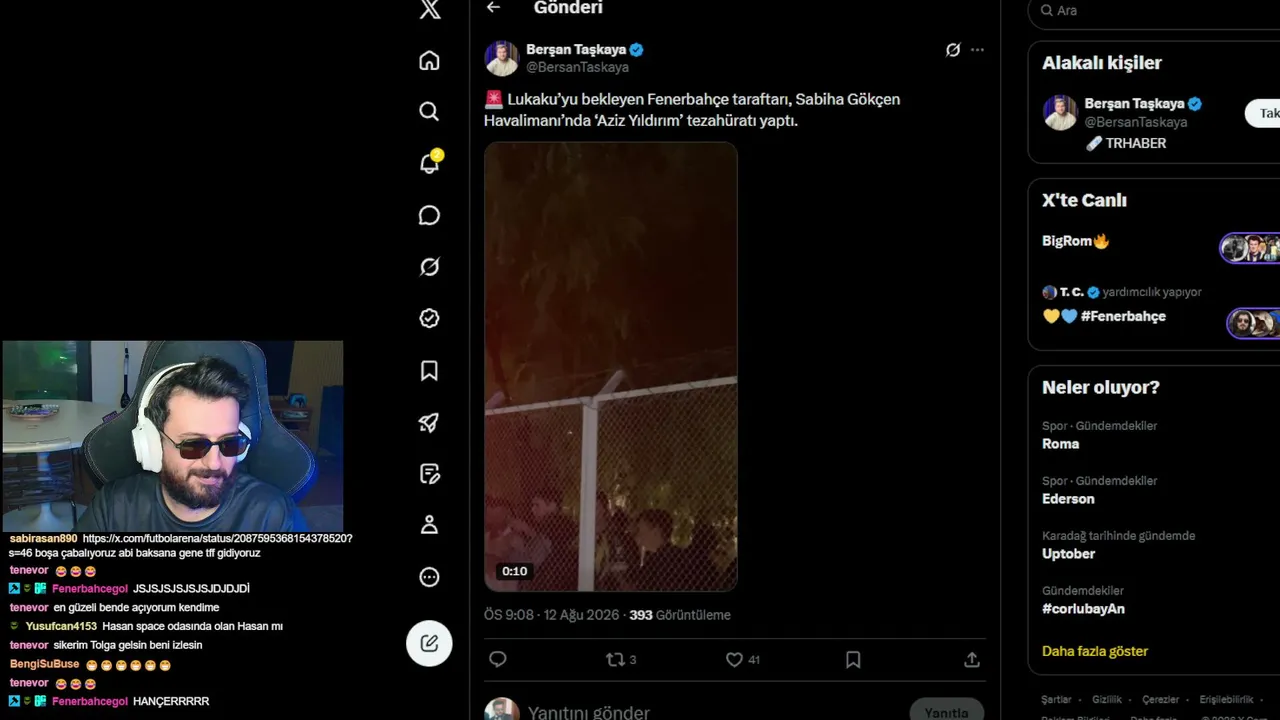Go to the Home feed icon
Image resolution: width=1280 pixels, height=720 pixels.
(429, 60)
